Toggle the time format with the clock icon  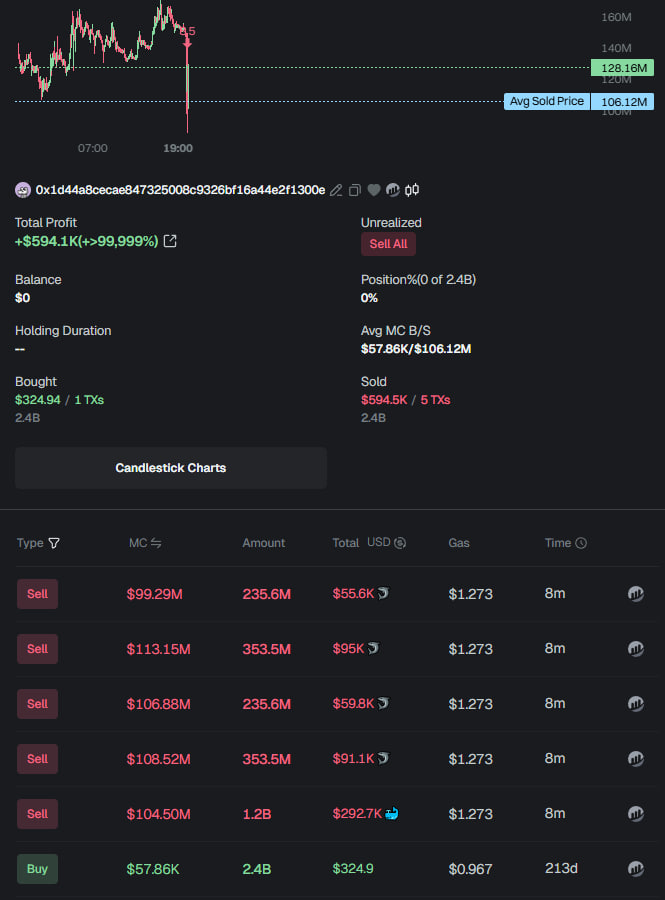pos(581,543)
